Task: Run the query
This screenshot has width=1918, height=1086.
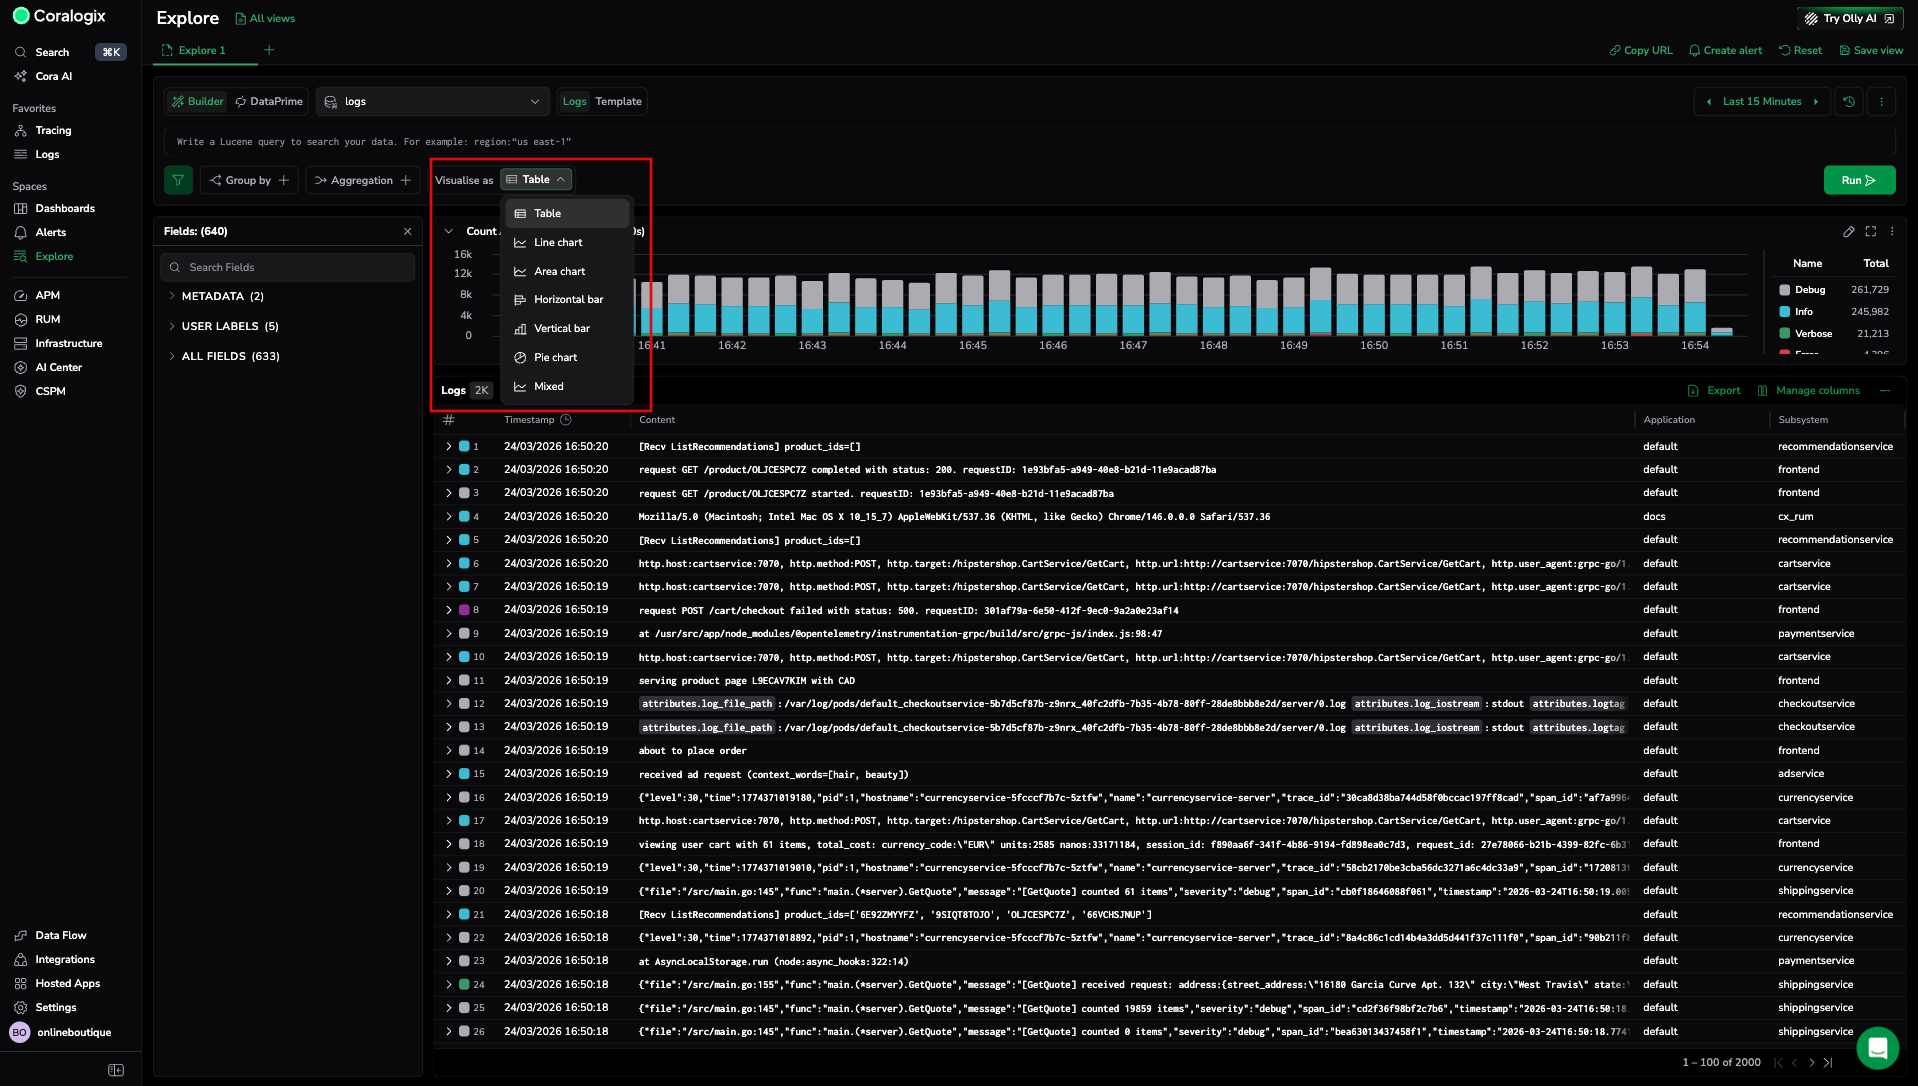Action: pyautogui.click(x=1858, y=180)
